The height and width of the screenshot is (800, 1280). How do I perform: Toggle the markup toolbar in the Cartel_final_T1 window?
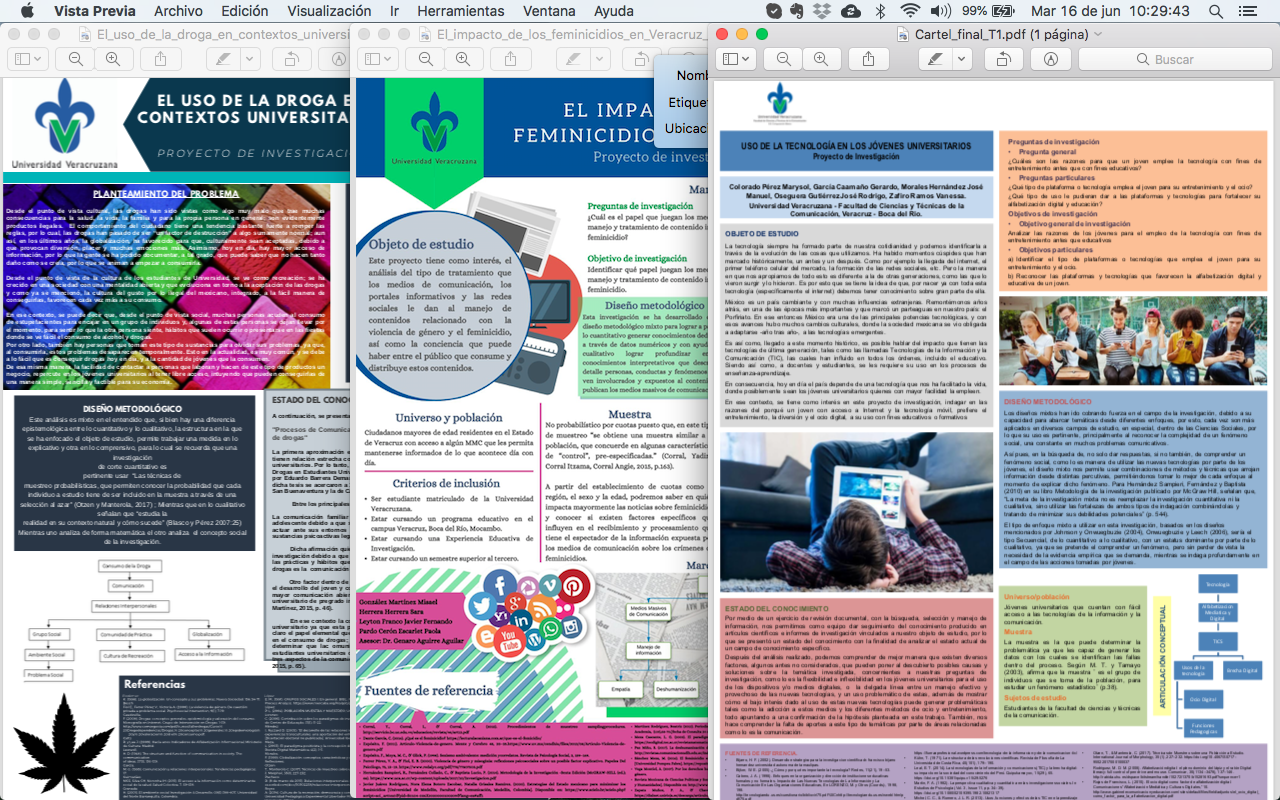tap(1051, 59)
